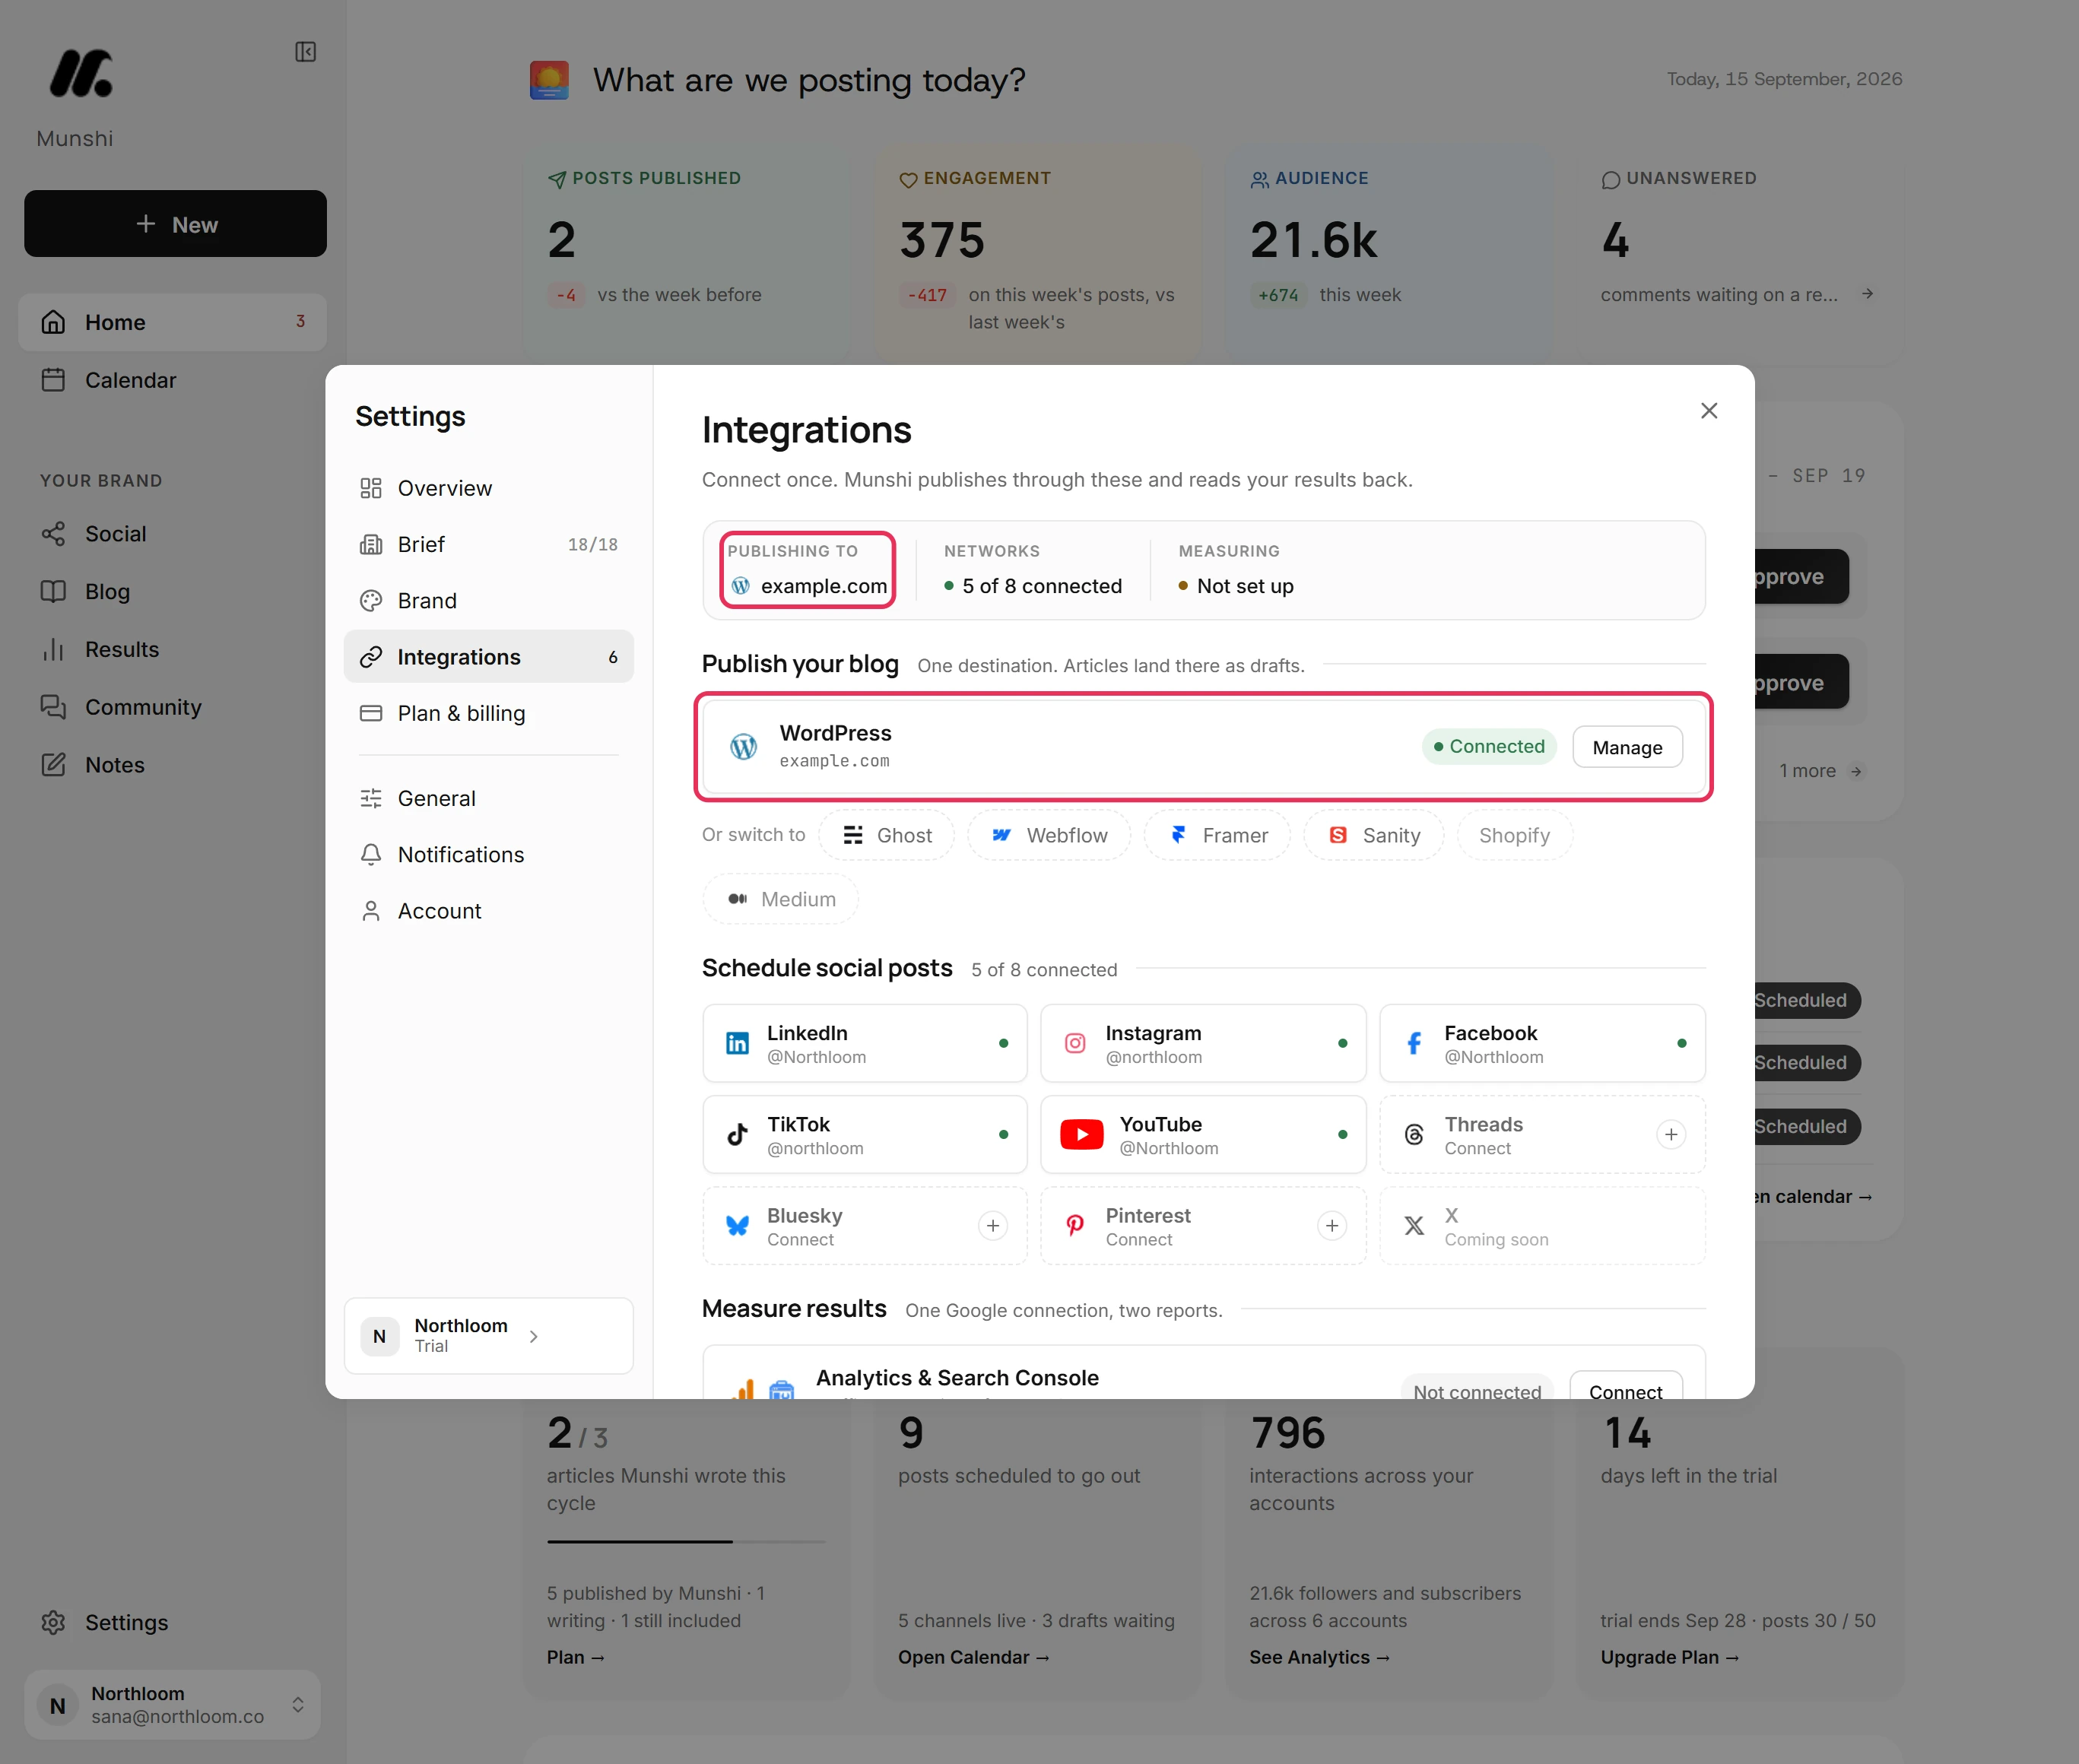Click the Posts Published stat card
This screenshot has width=2079, height=1764.
(x=686, y=256)
